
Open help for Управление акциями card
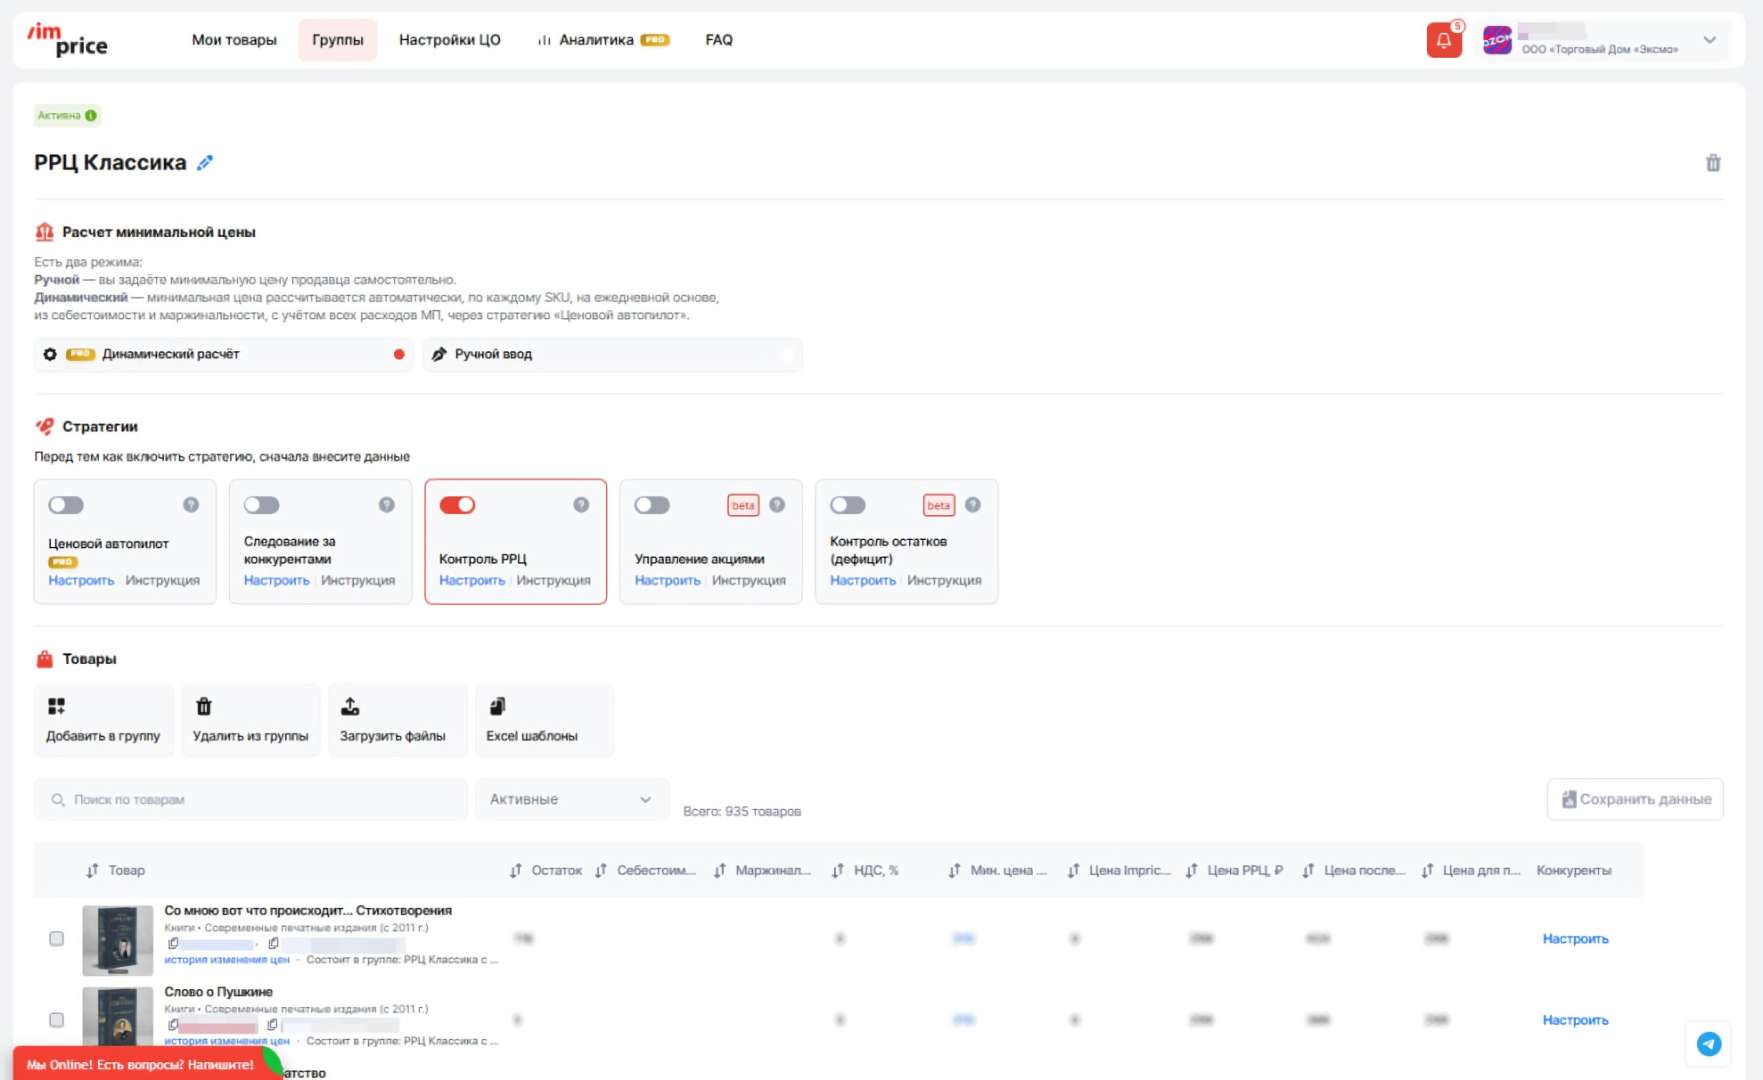coord(777,505)
